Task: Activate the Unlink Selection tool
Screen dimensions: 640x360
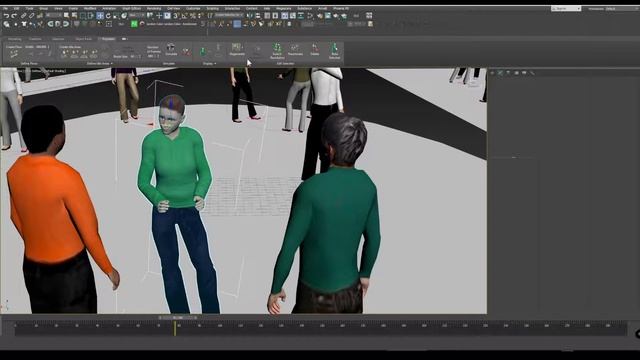Action: tap(31, 16)
